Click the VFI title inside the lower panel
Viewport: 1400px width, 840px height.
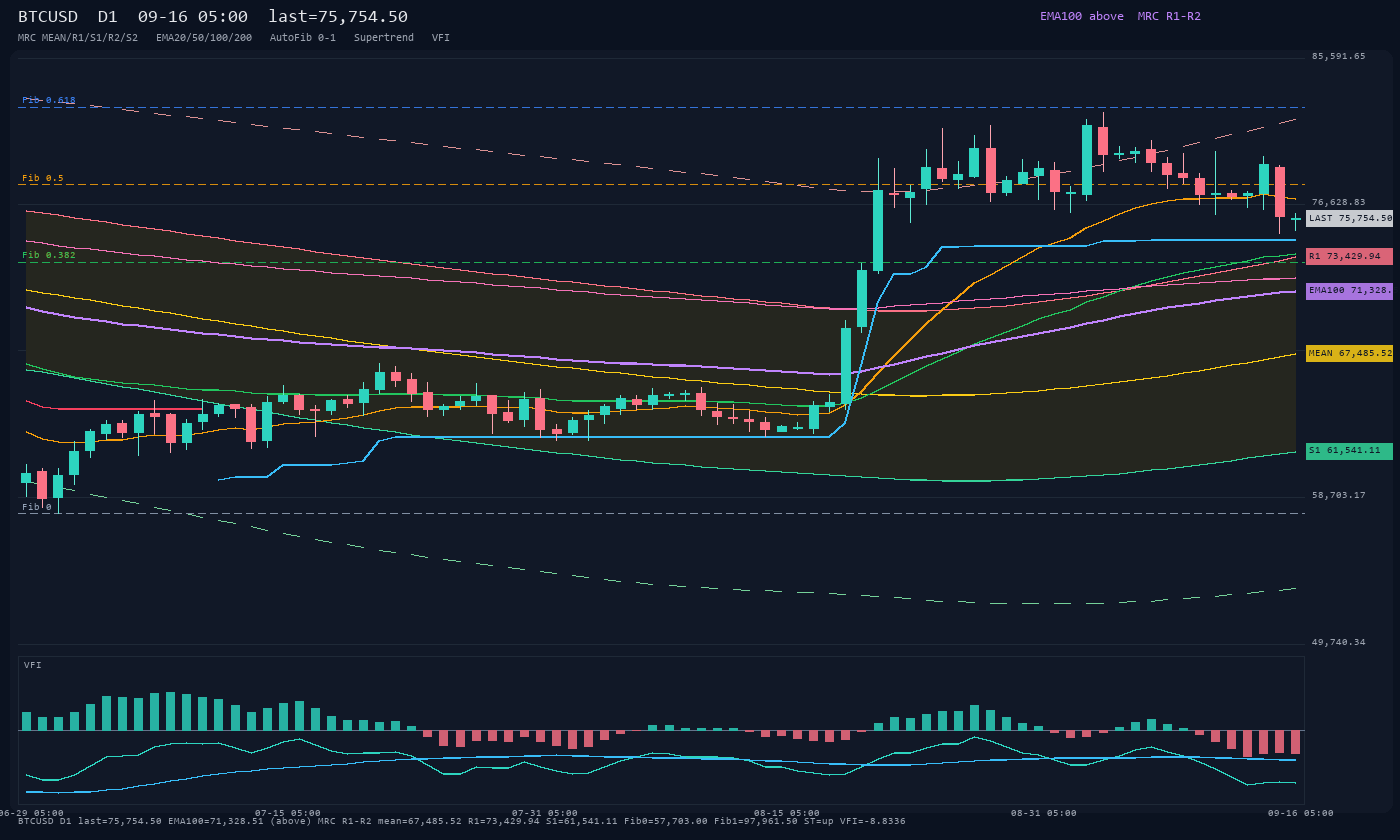point(33,665)
